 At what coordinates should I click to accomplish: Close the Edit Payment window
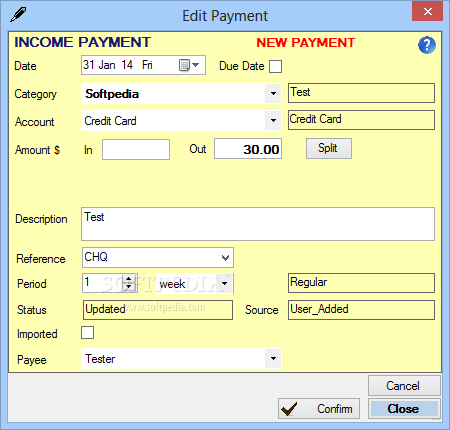427,12
